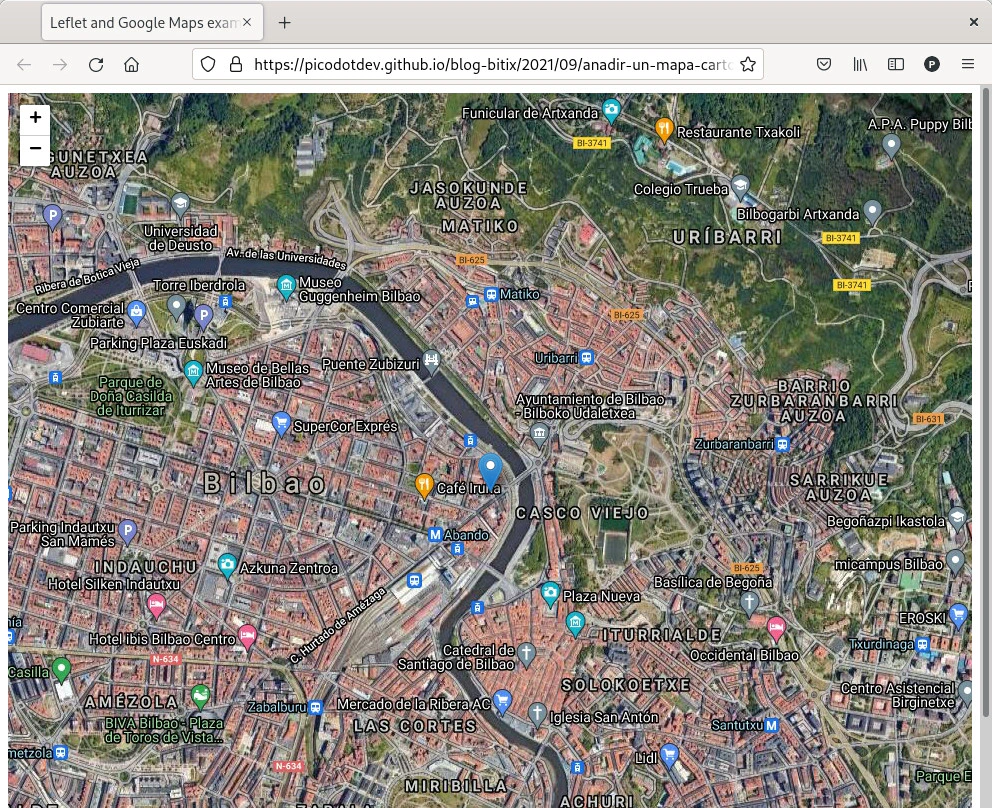
Task: Click the Café Iruña restaurant icon
Action: click(x=424, y=486)
